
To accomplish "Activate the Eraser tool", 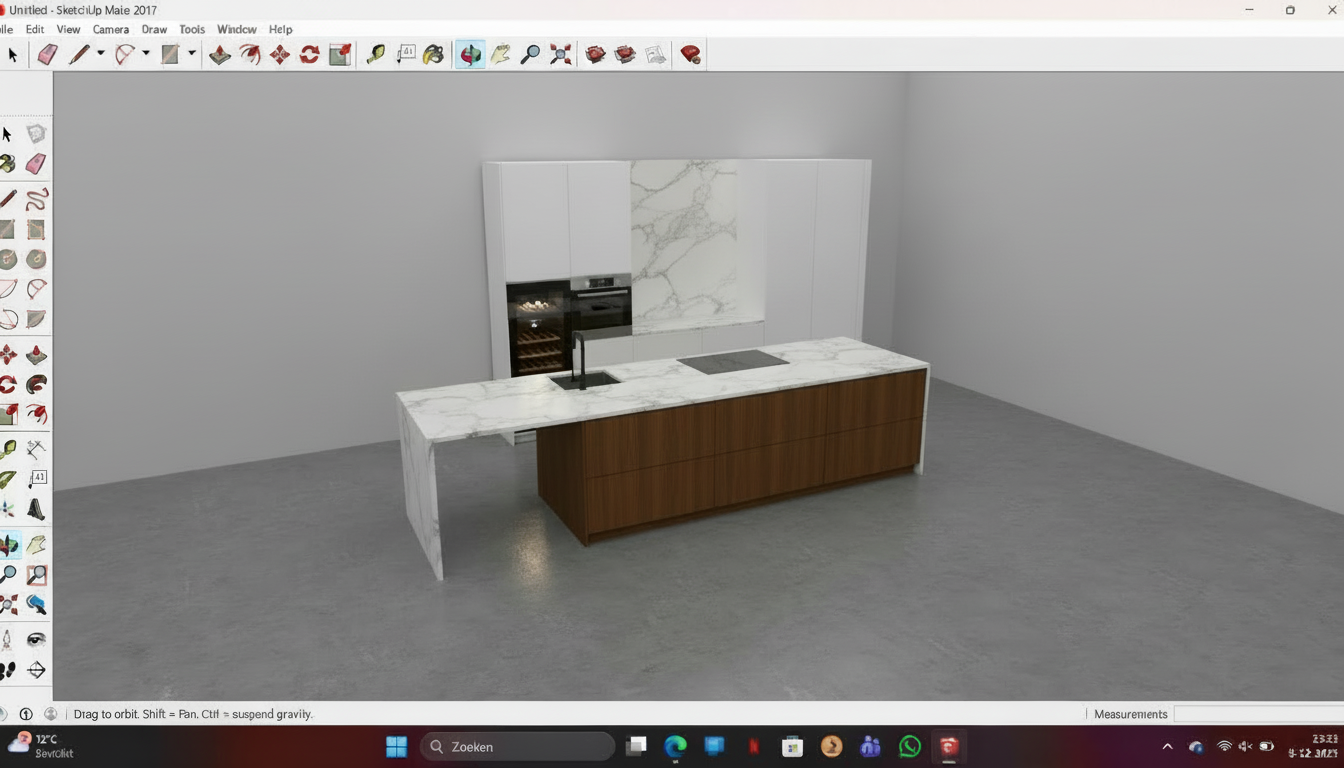I will tap(47, 55).
